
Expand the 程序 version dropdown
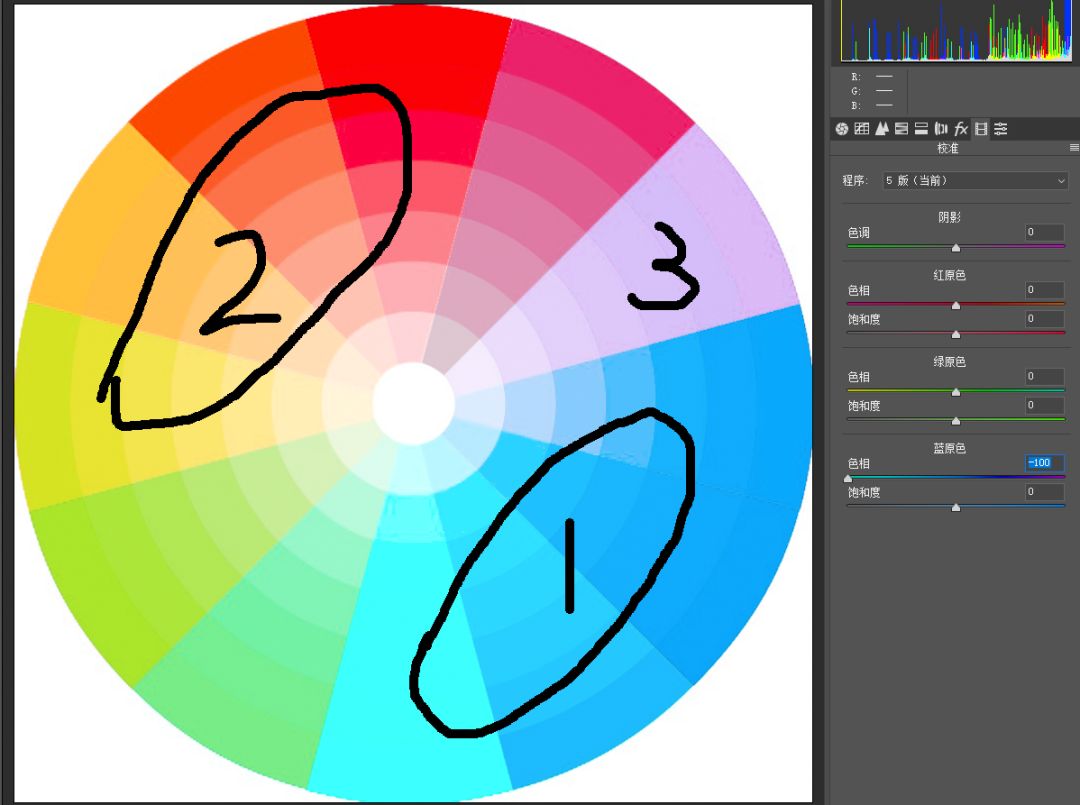pos(975,180)
